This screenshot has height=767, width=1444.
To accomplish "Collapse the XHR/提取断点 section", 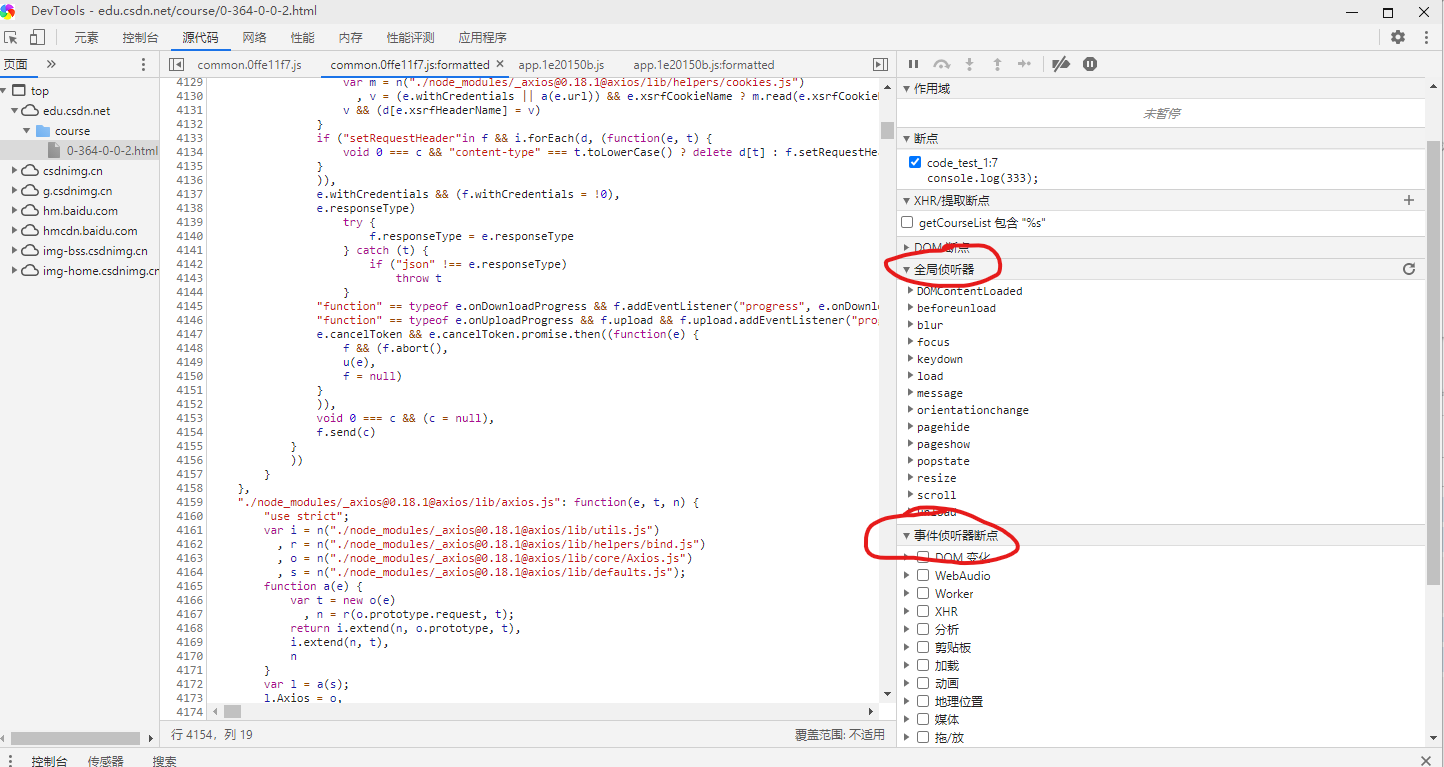I will (906, 201).
